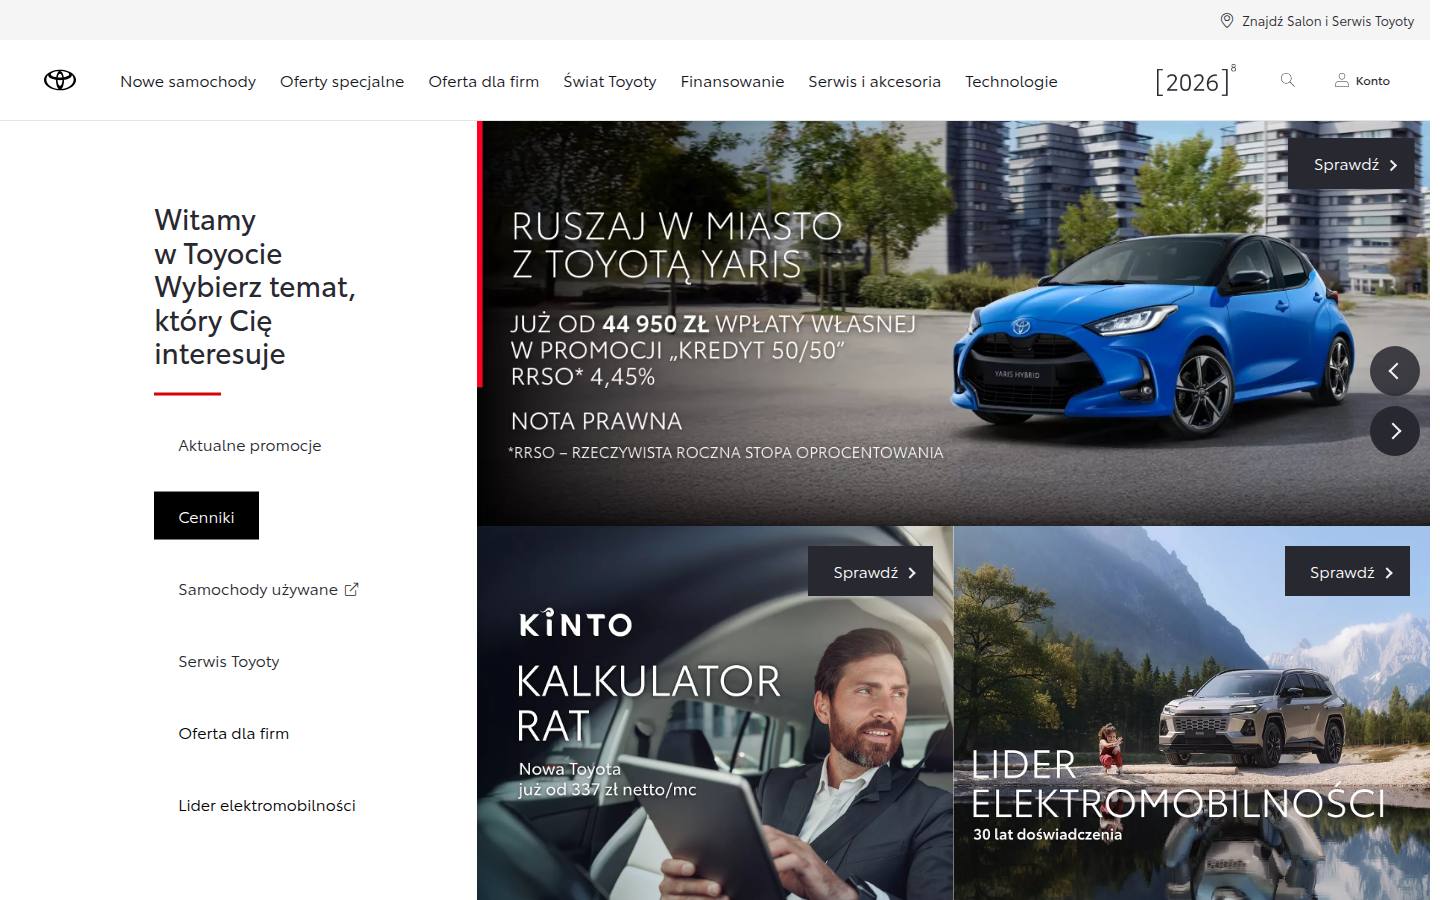1440x900 pixels.
Task: Select Aktualne promocje topic
Action: click(x=250, y=445)
